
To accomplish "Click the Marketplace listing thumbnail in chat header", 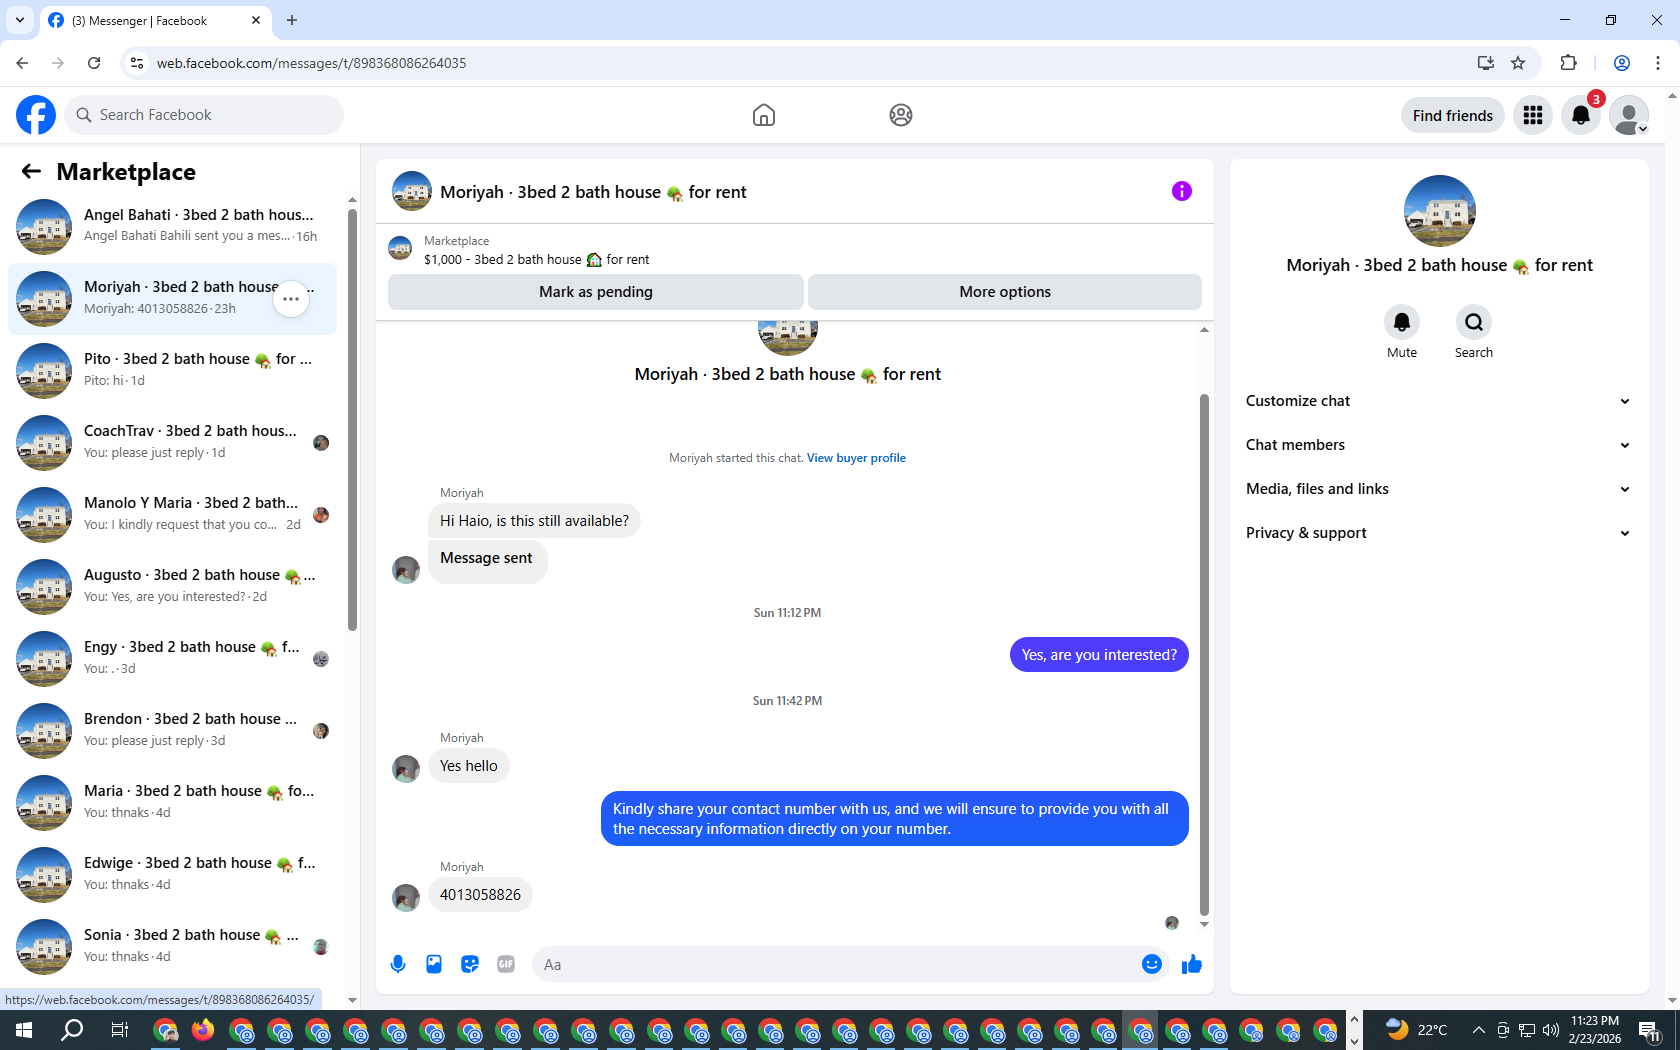I will tap(400, 249).
